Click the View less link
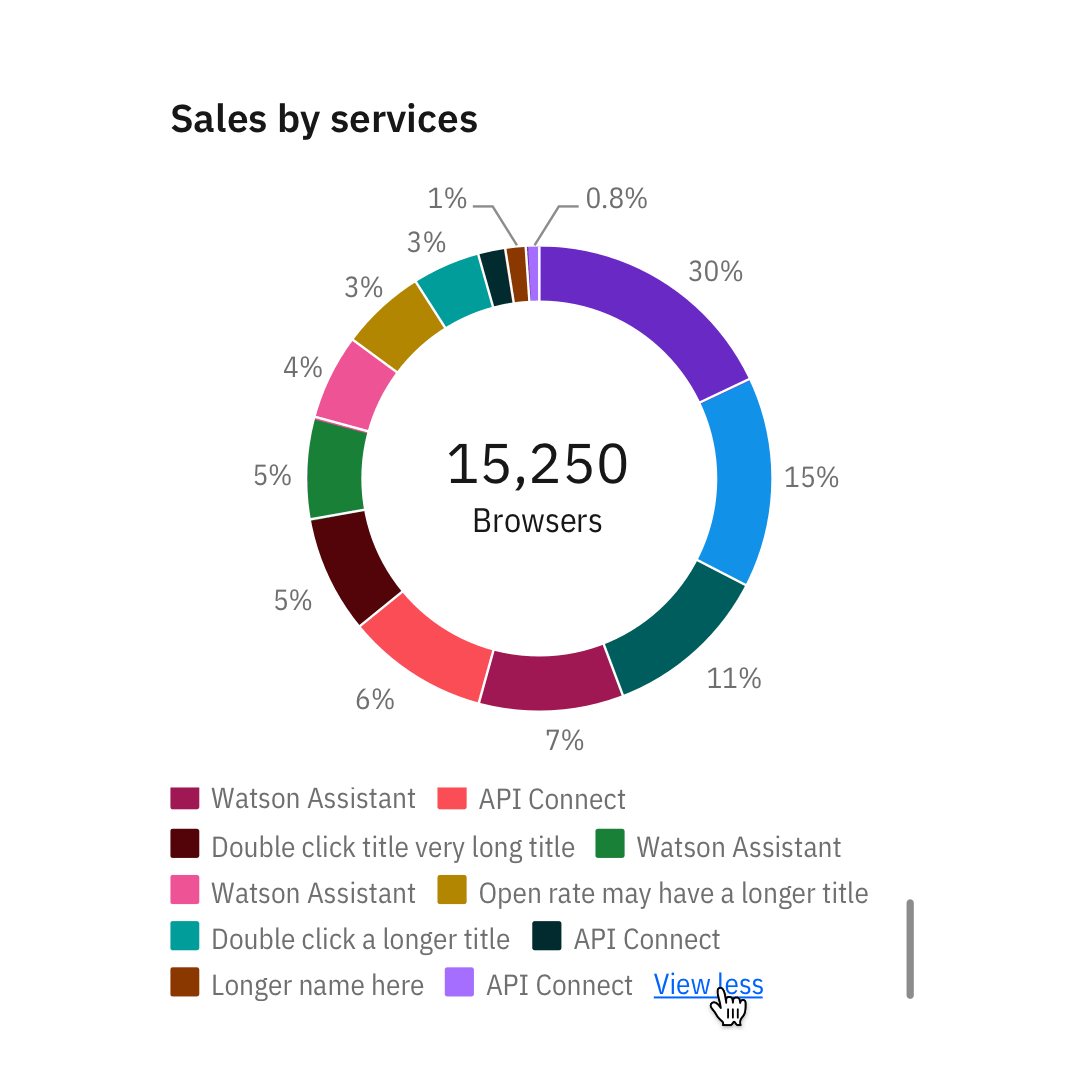This screenshot has width=1088, height=1088. (x=708, y=985)
